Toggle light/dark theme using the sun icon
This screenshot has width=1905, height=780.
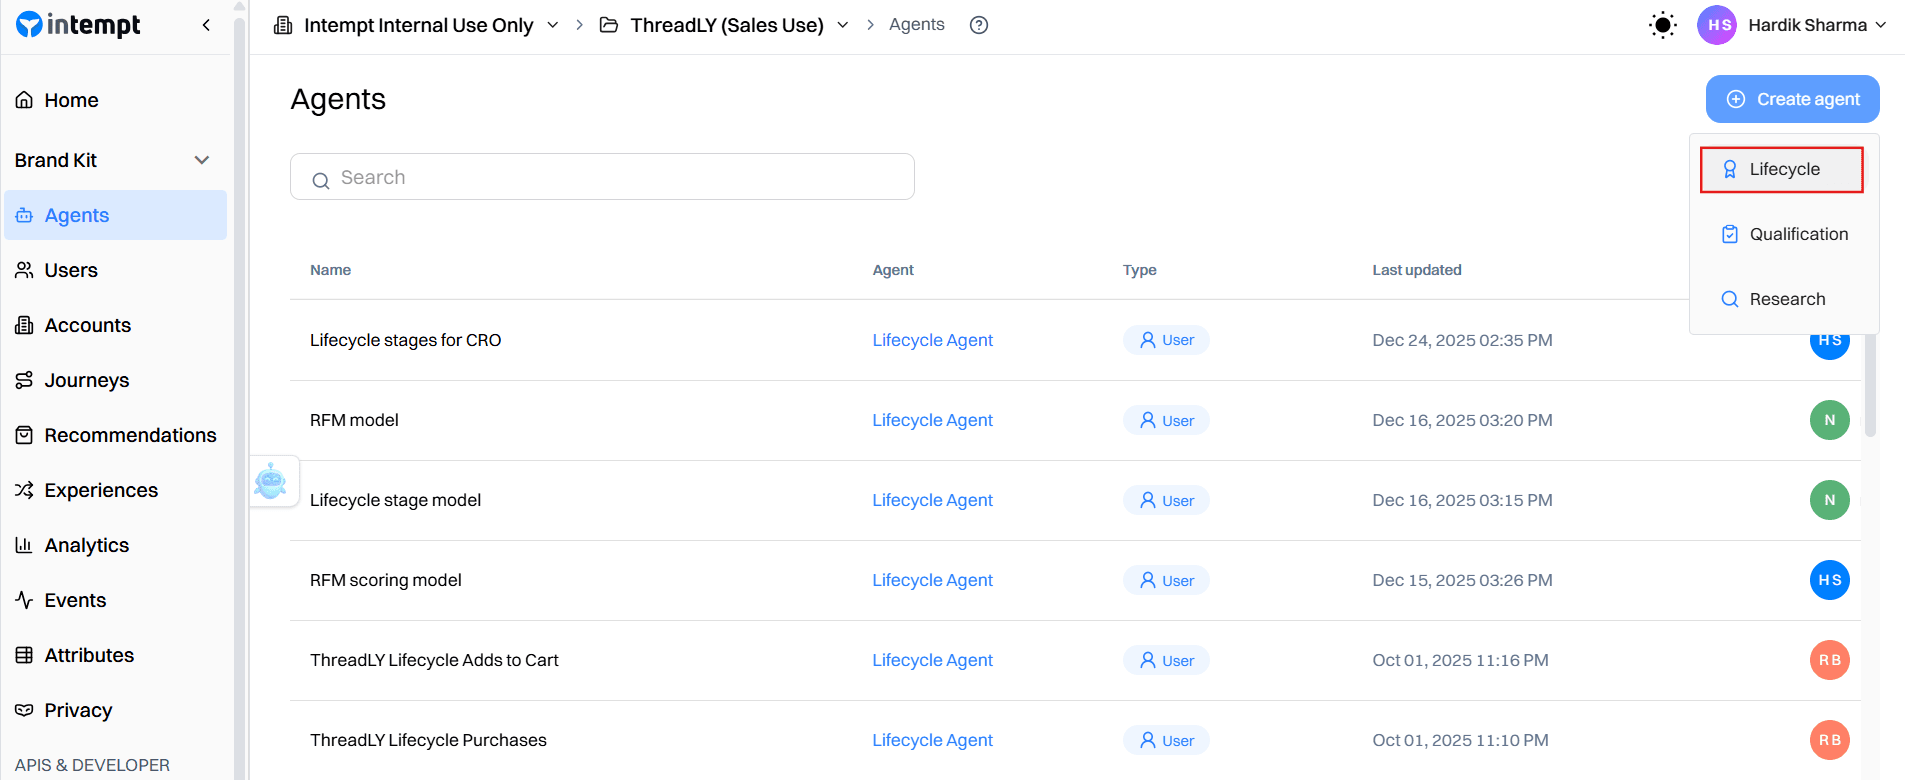1662,24
